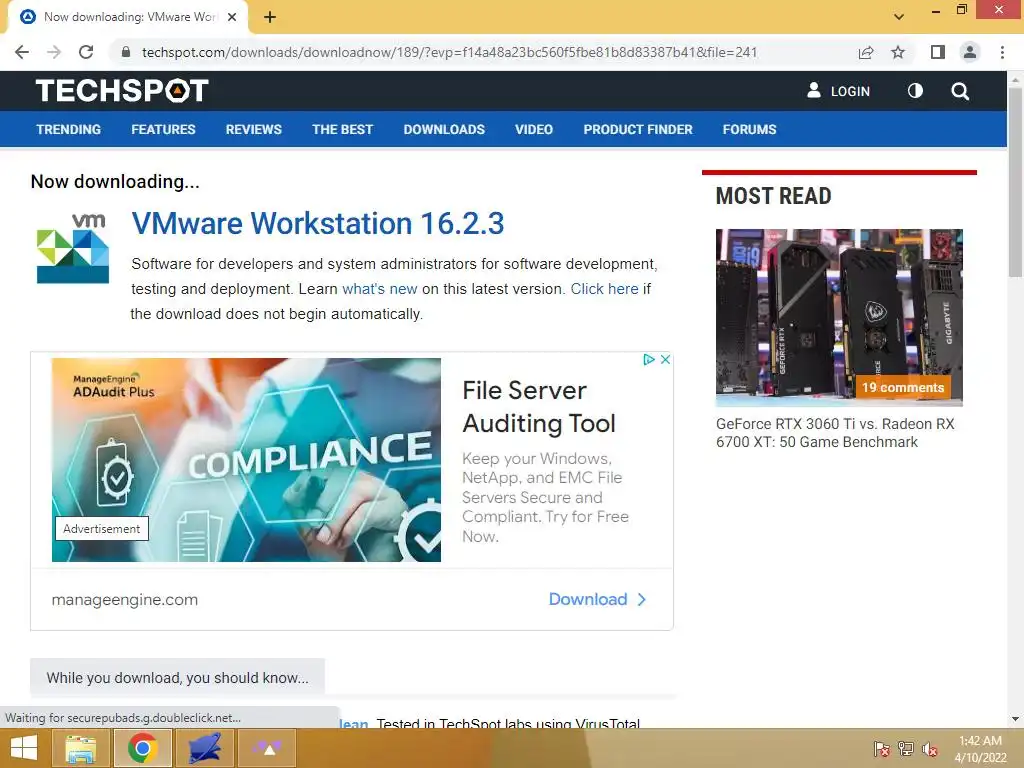The height and width of the screenshot is (768, 1024).
Task: Open the purple triangle app taskbar icon
Action: [x=266, y=748]
